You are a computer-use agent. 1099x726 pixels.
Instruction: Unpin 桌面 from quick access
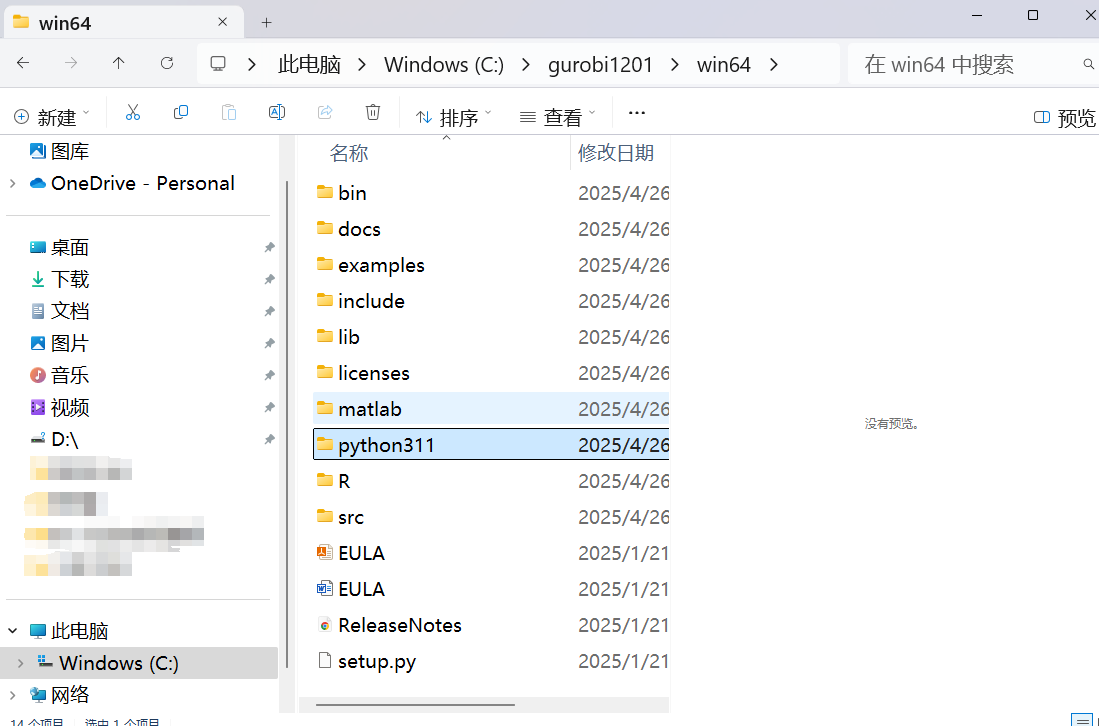(269, 247)
